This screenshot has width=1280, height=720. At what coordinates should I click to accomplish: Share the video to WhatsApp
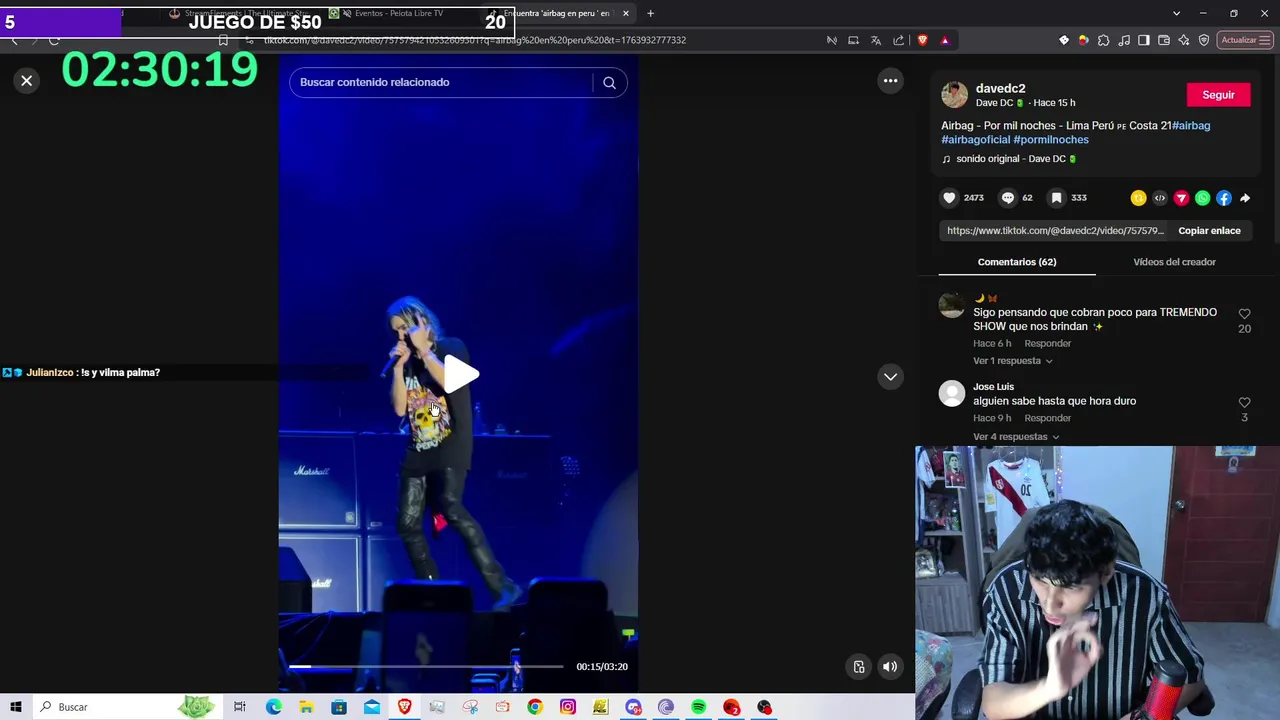(x=1202, y=198)
